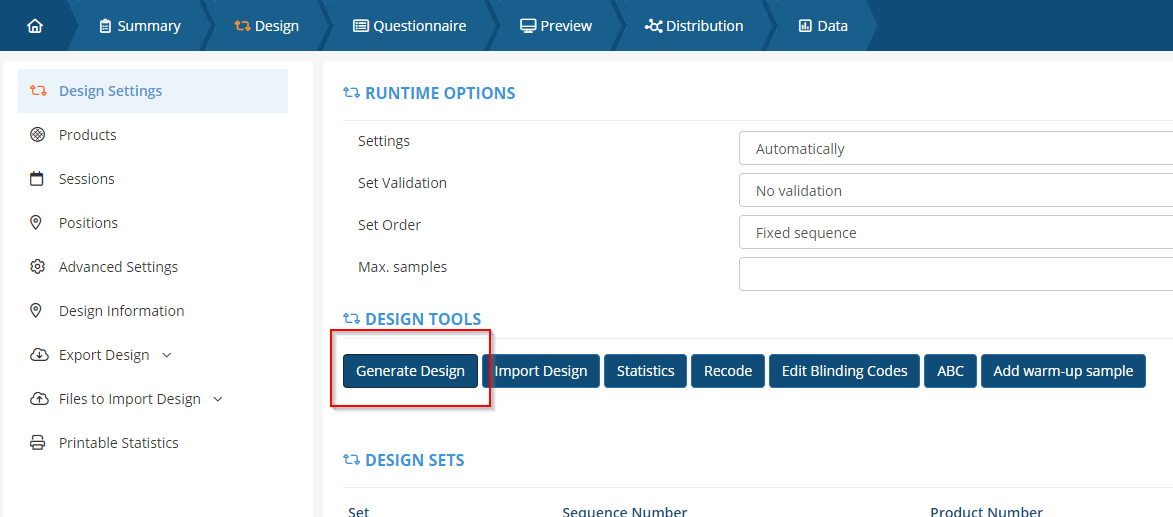Viewport: 1173px width, 517px height.
Task: Open the Settings dropdown showing Automatically
Action: 955,149
